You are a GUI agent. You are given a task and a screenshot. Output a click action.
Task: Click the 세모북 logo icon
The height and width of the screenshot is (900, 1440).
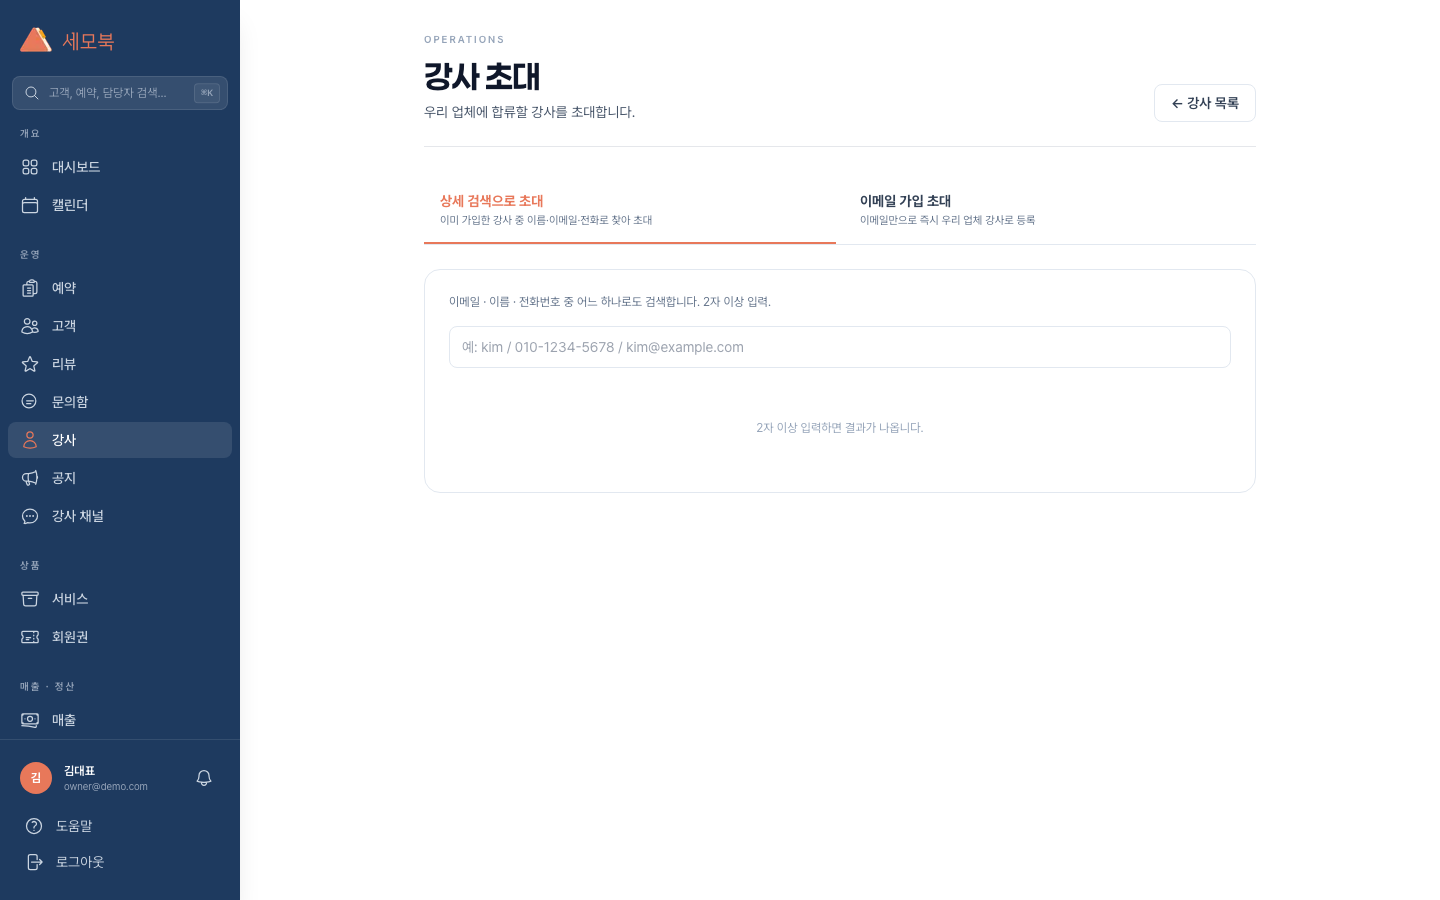click(36, 40)
